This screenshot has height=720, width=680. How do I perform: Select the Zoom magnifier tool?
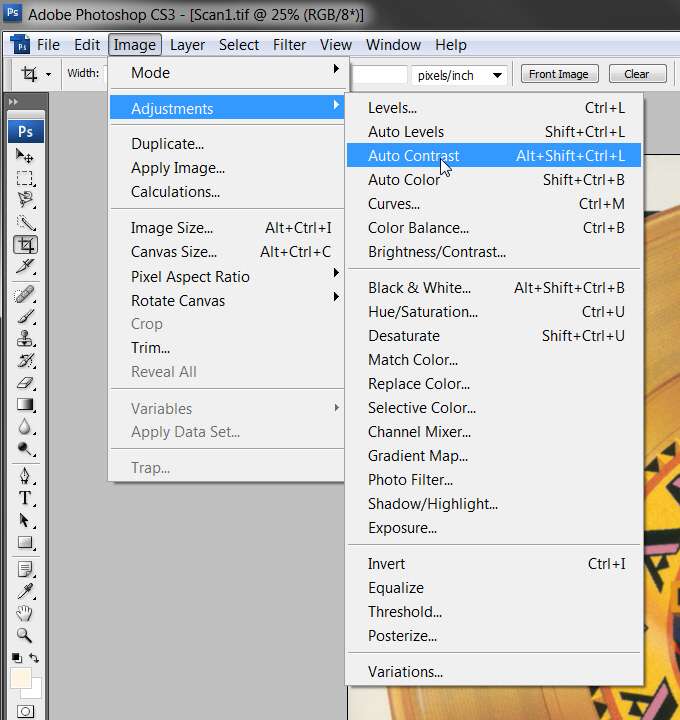[x=25, y=636]
